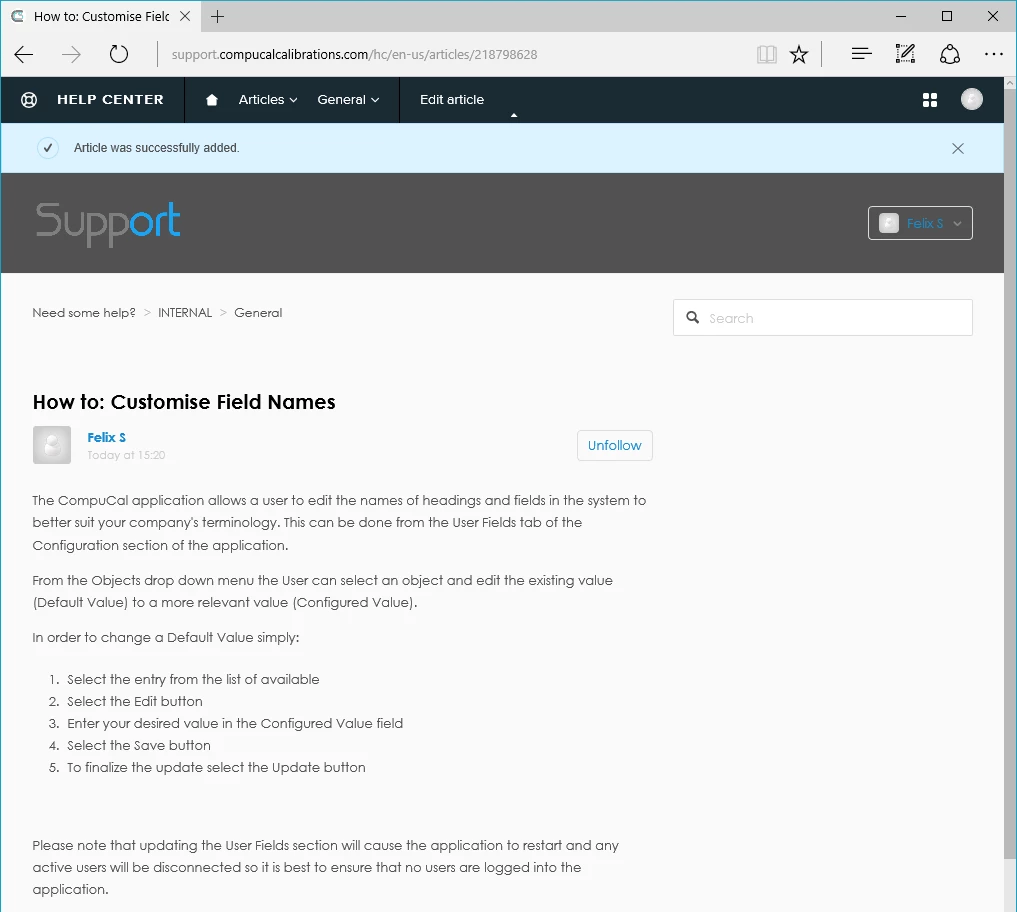Open reading view book icon
Image resolution: width=1017 pixels, height=912 pixels.
tap(767, 54)
